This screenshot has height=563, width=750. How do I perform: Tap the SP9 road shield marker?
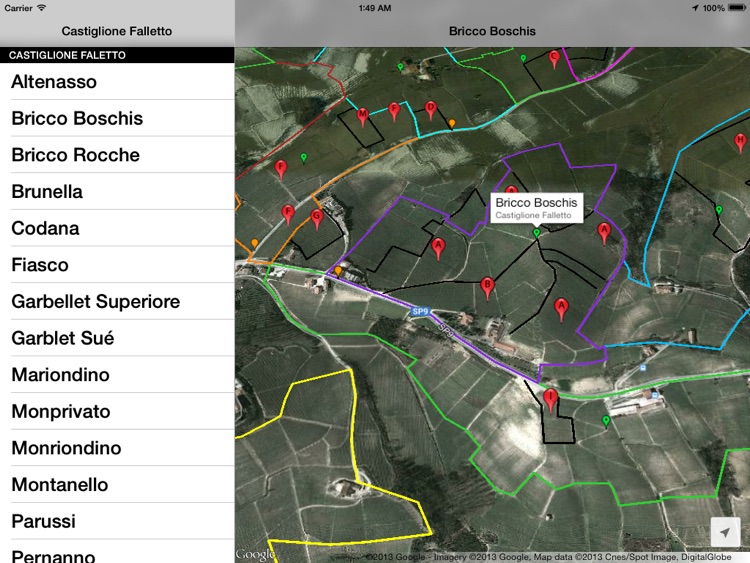(420, 311)
